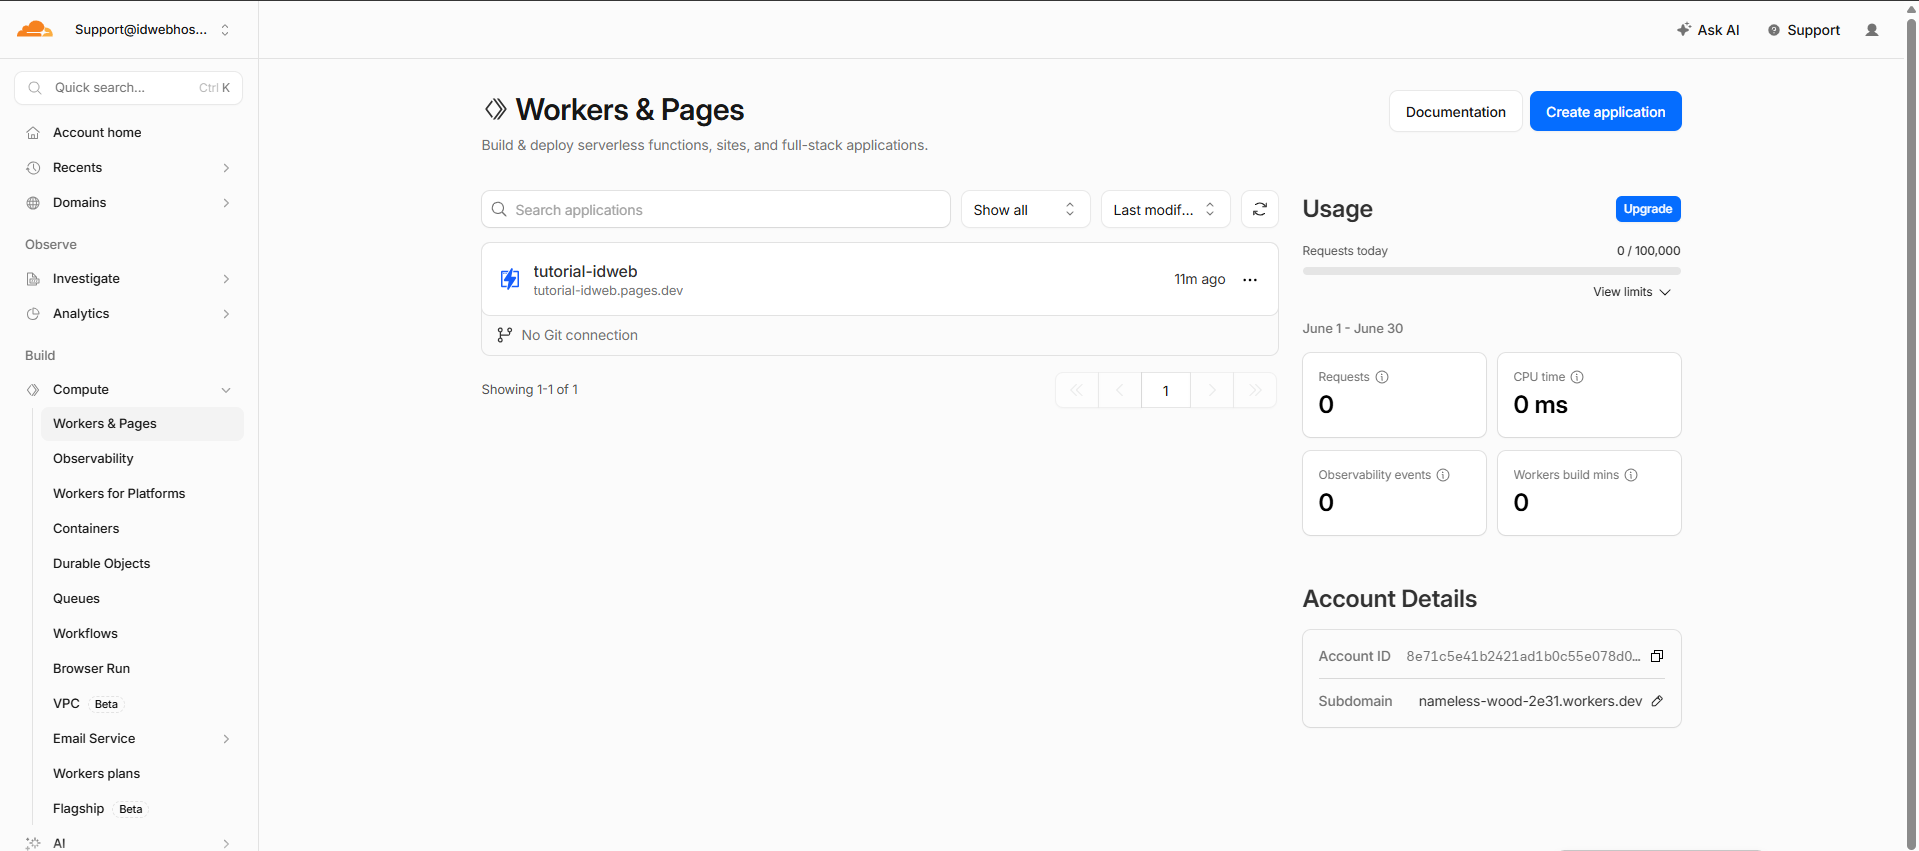The height and width of the screenshot is (851, 1919).
Task: Click the Showing 1-1 of 1 text
Action: point(530,390)
